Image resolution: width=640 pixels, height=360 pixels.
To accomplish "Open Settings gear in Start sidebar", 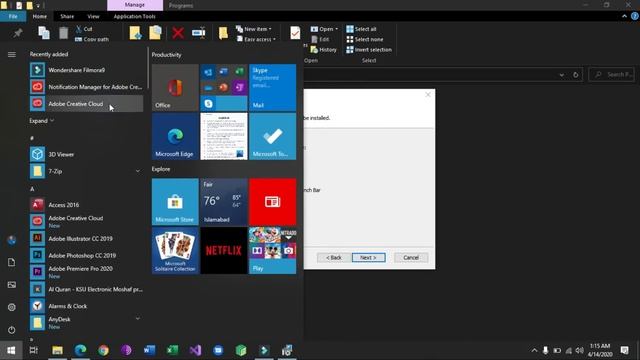I will (11, 307).
